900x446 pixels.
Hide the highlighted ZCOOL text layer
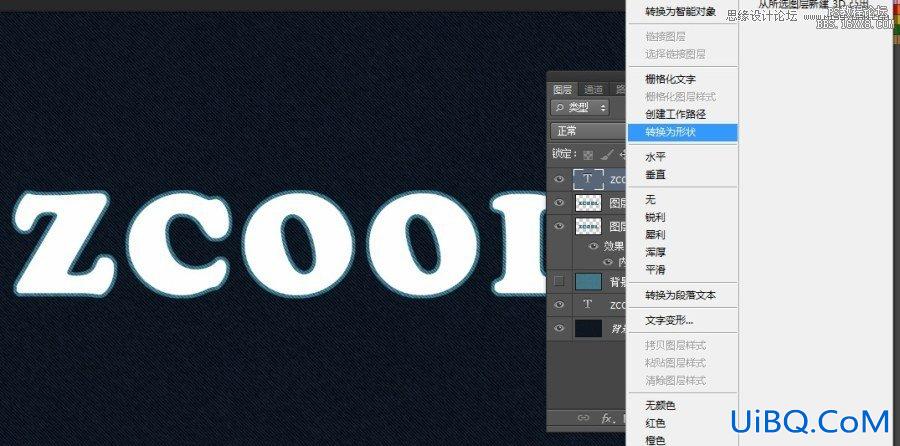click(559, 179)
